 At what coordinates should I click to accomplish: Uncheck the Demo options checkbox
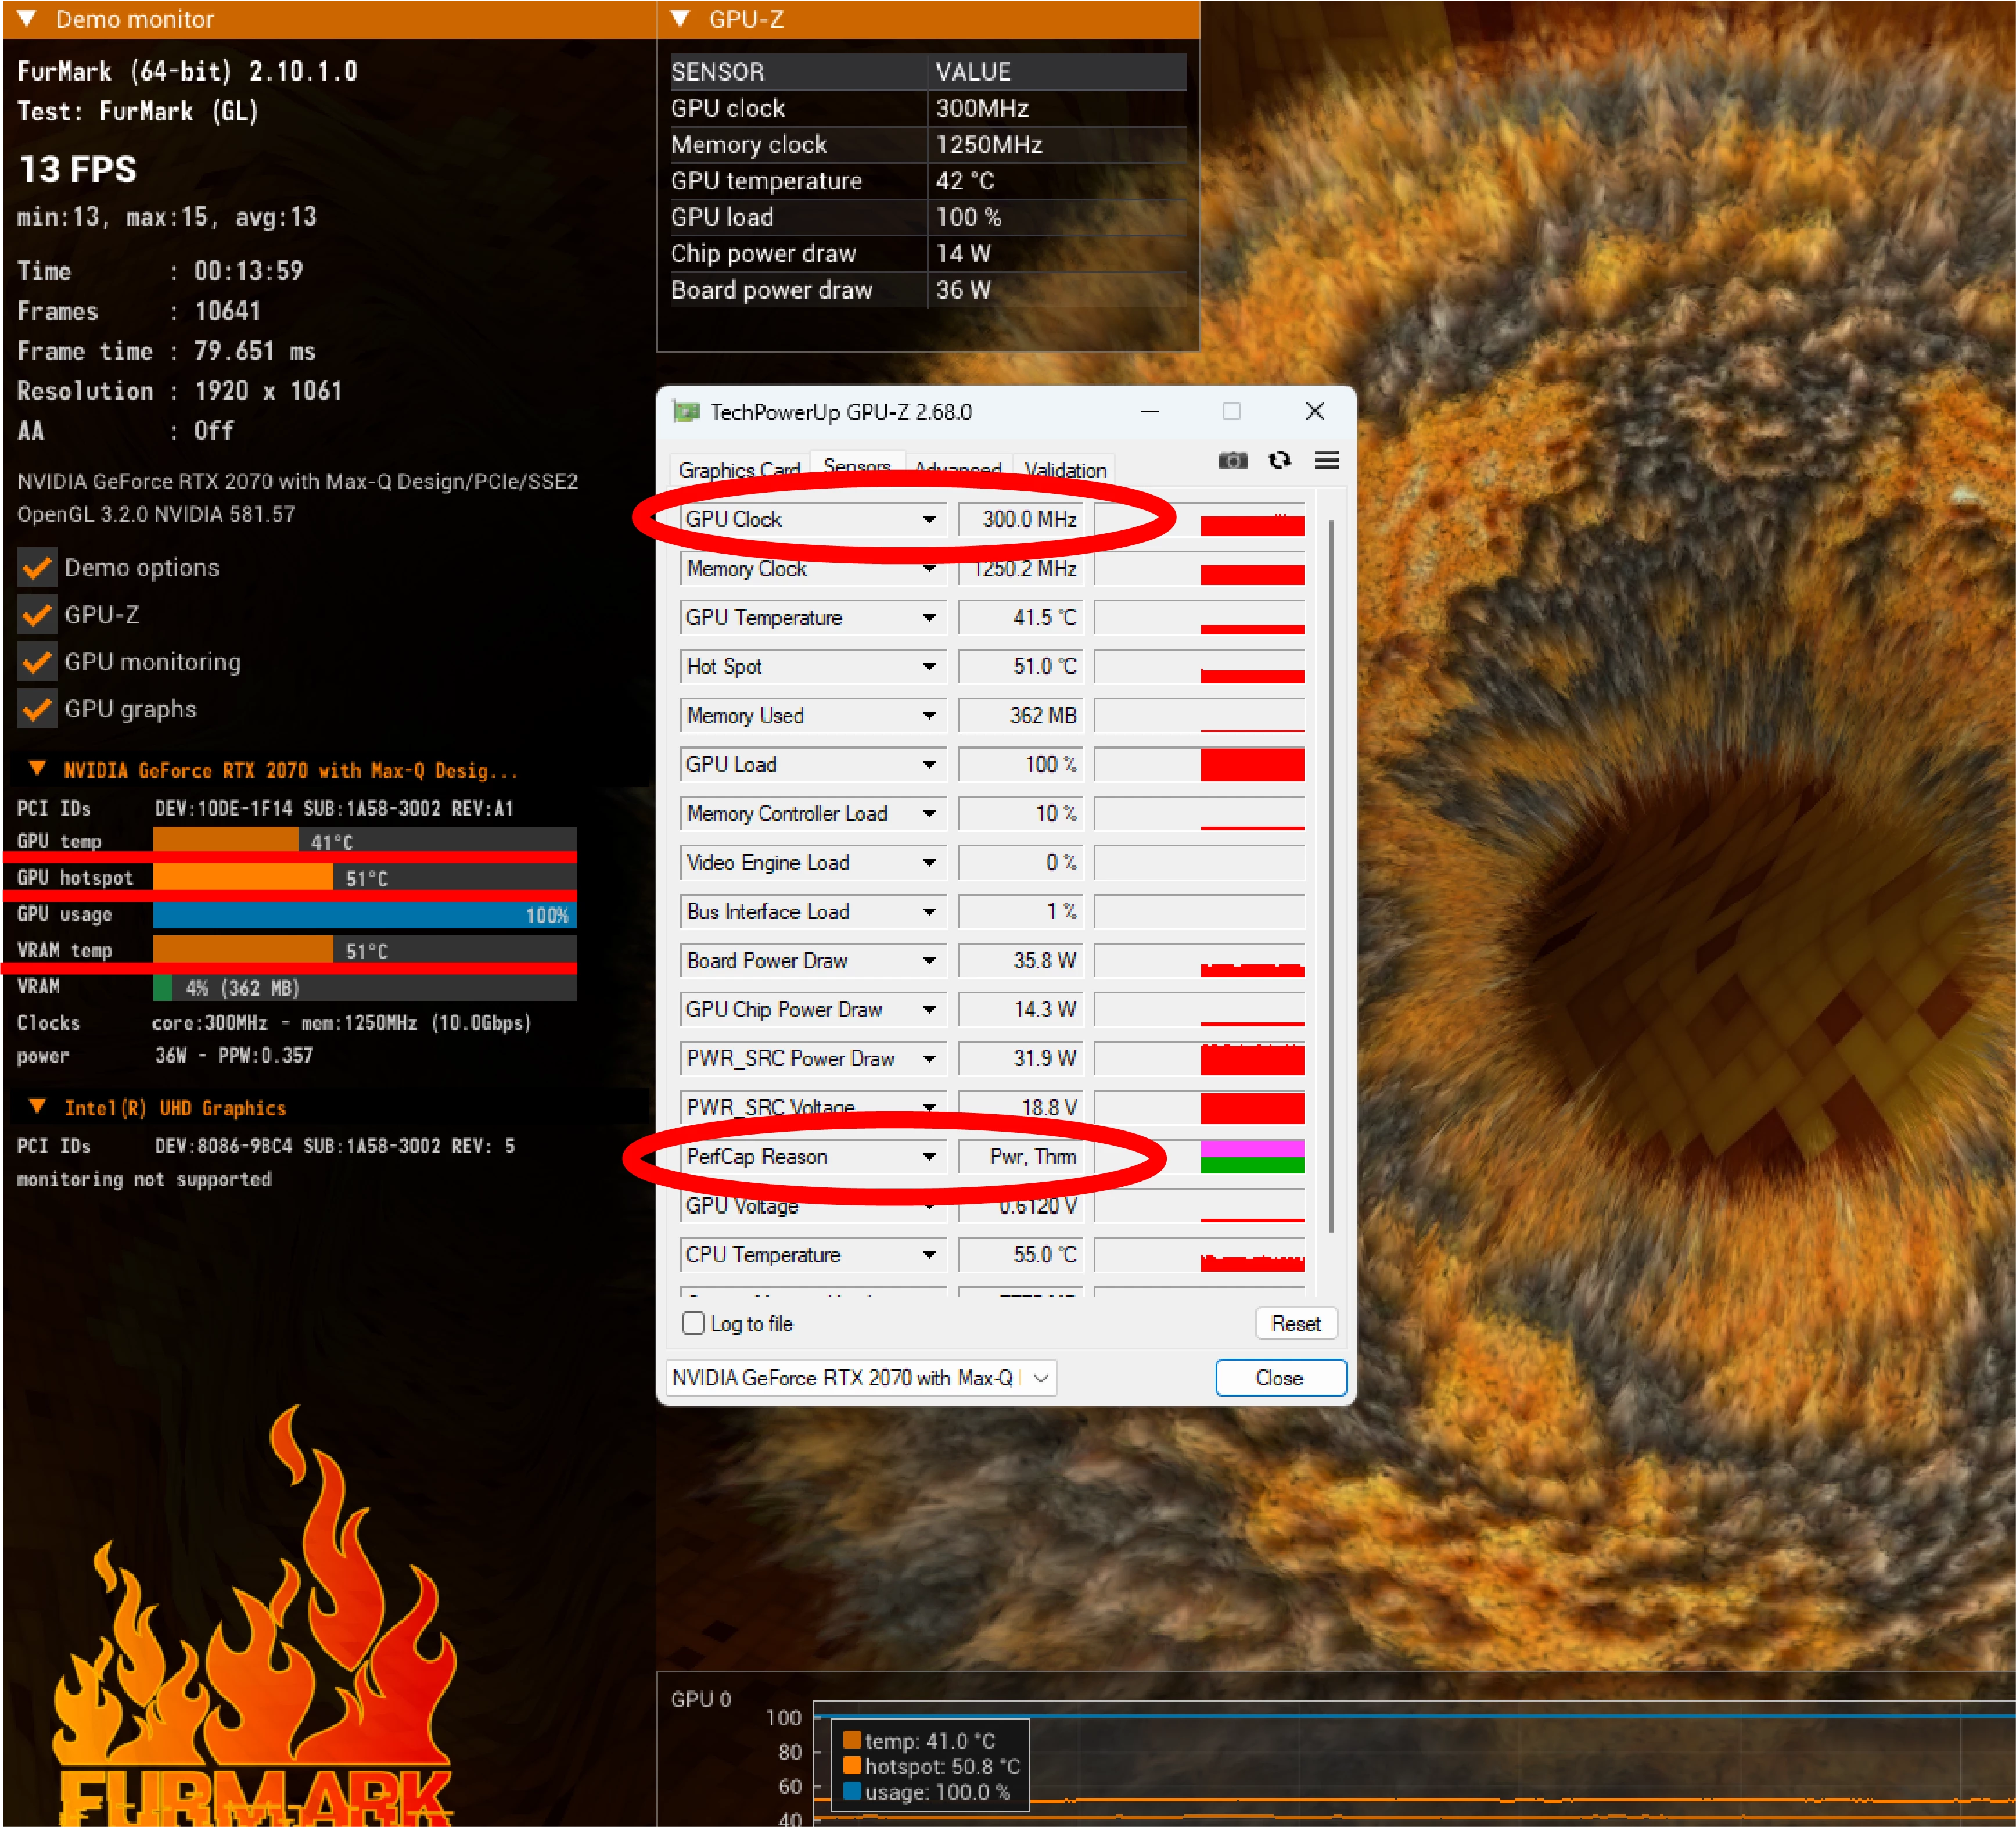point(37,568)
